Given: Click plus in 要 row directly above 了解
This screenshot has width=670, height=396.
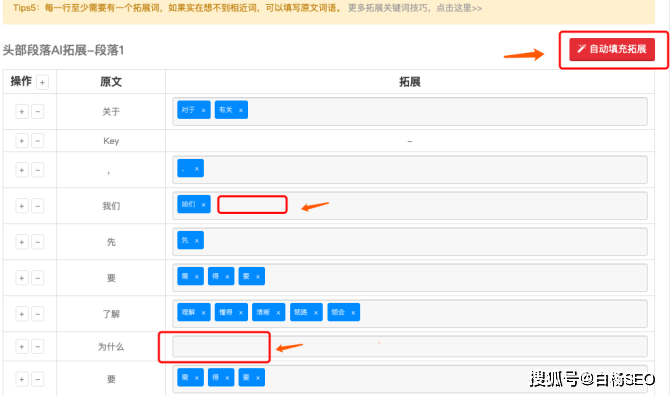Looking at the screenshot, I should [x=22, y=278].
